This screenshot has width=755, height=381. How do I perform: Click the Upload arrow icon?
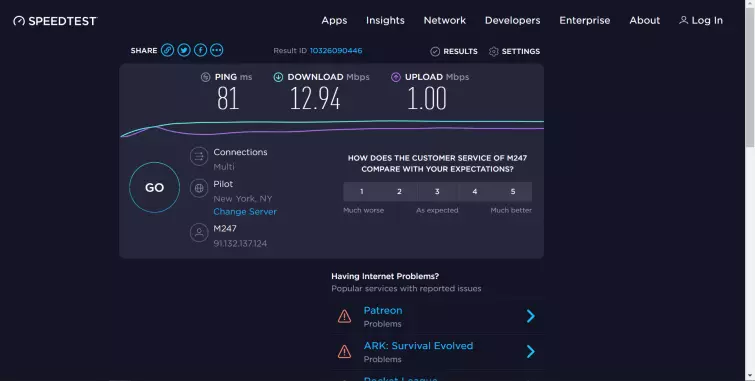[396, 77]
